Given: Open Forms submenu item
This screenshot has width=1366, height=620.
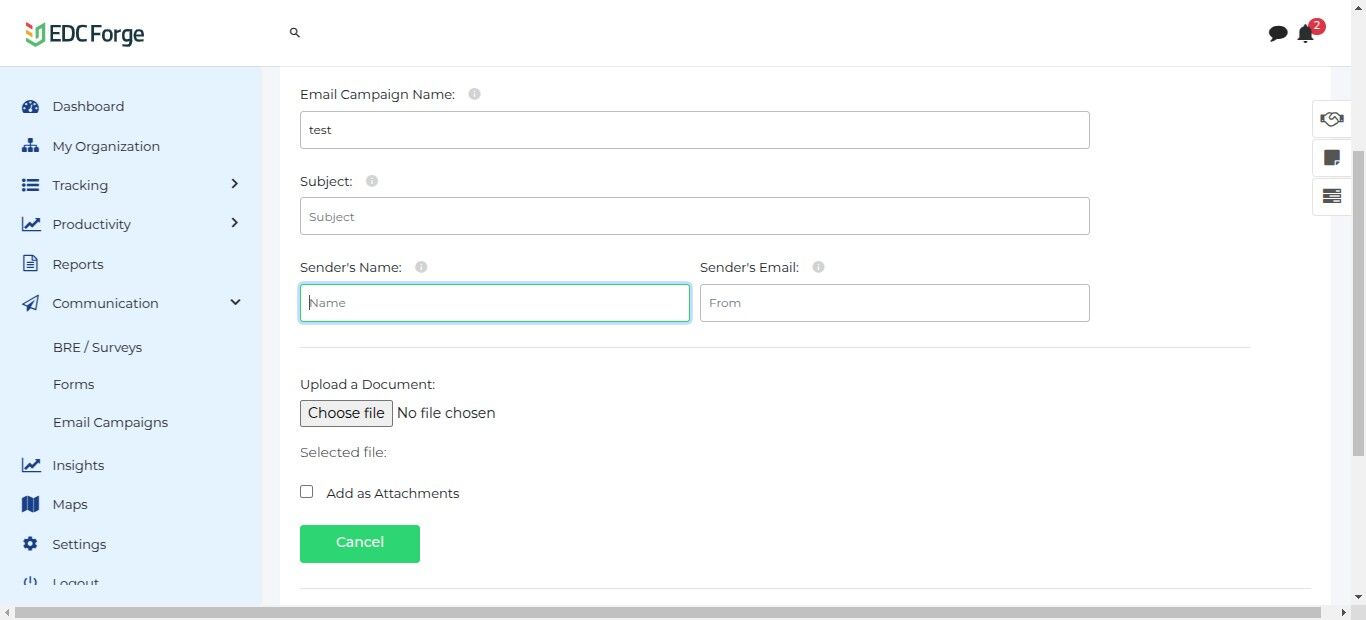Looking at the screenshot, I should click(73, 384).
